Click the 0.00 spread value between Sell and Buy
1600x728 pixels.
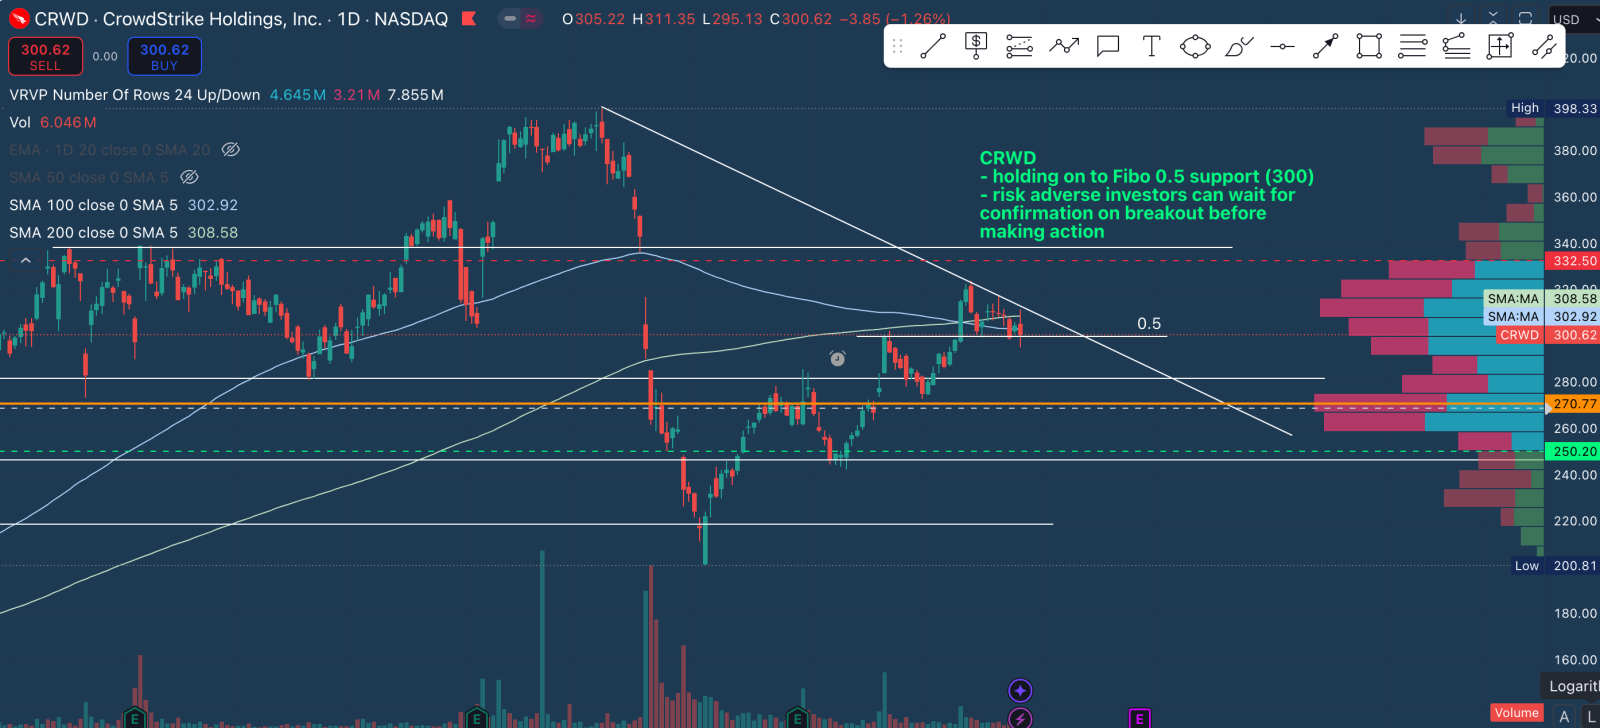(105, 57)
